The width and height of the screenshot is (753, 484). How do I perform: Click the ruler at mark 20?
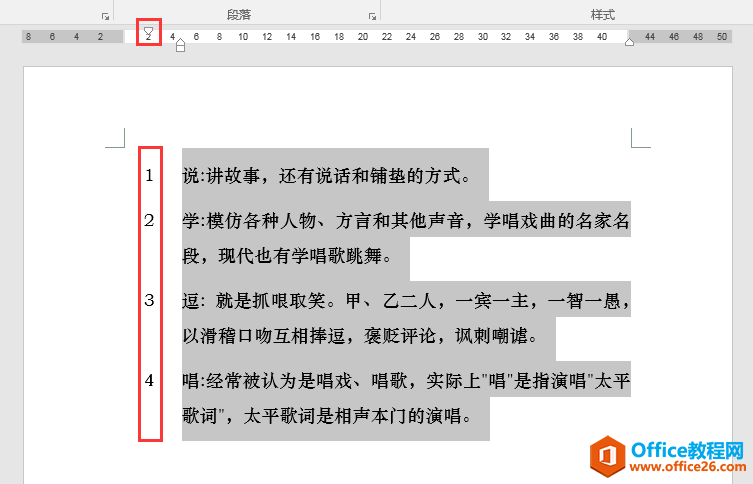[363, 36]
